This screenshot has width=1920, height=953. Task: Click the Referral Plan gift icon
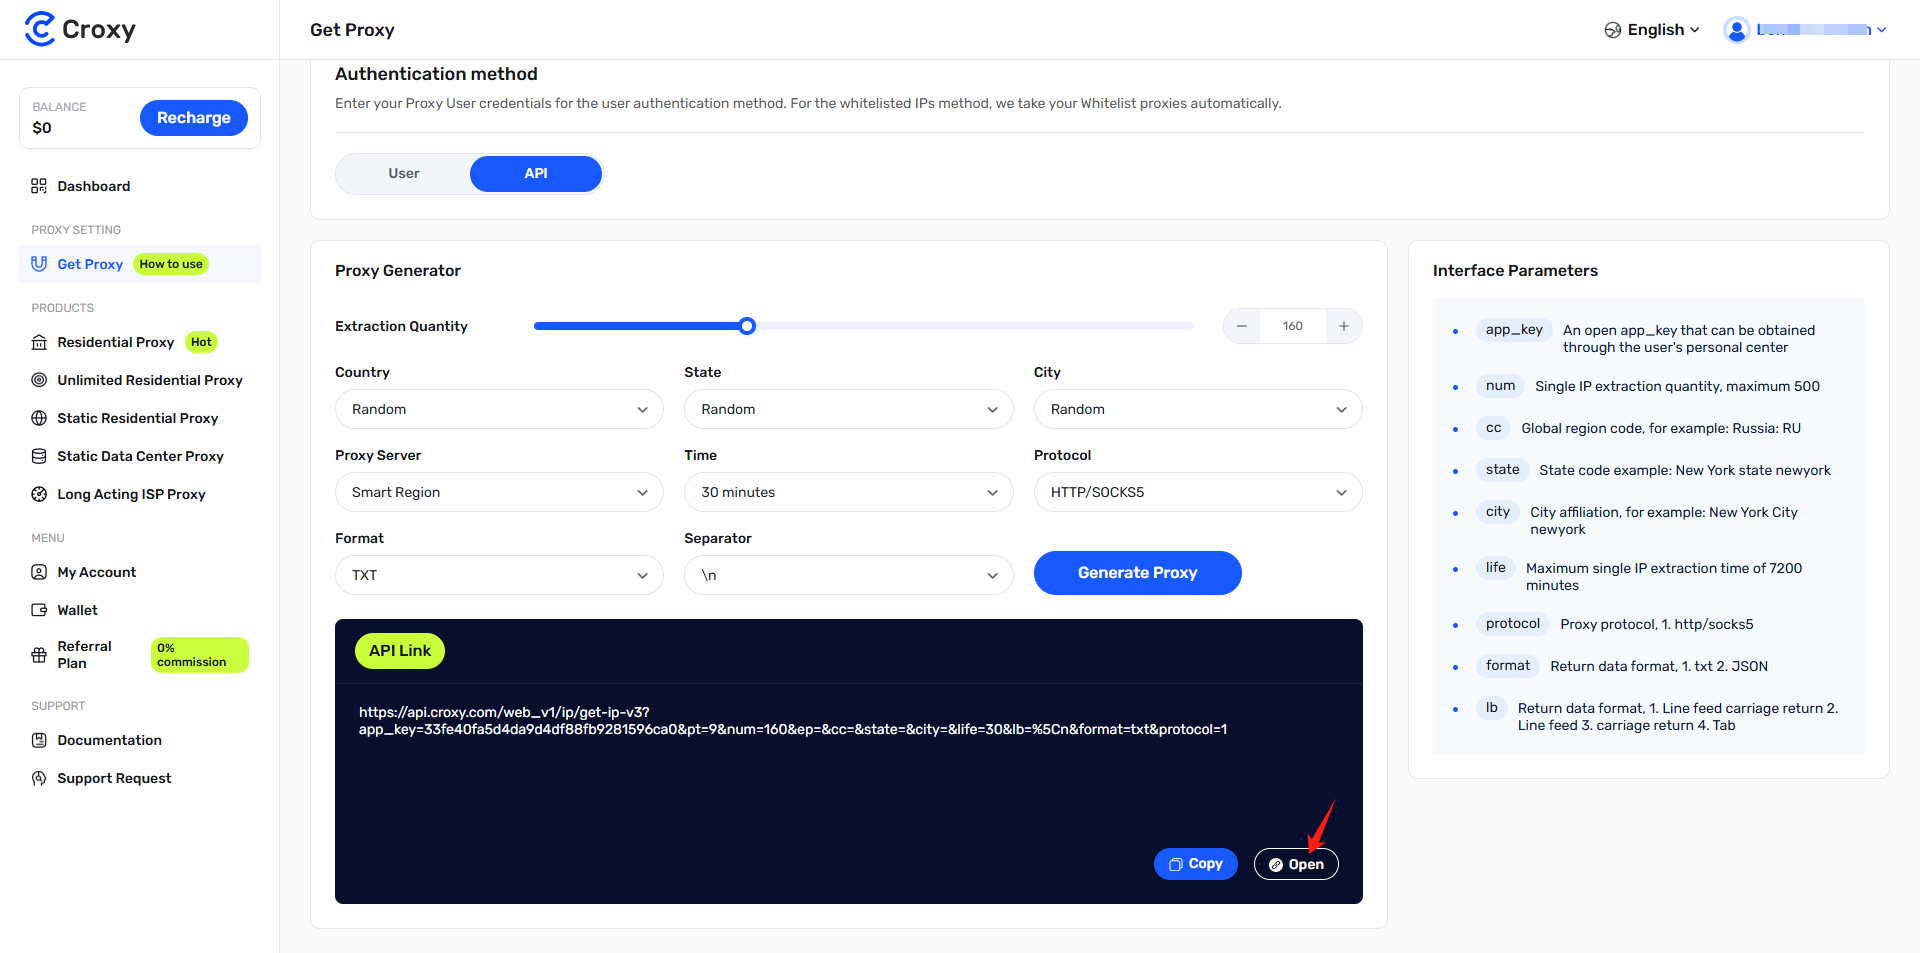[39, 655]
